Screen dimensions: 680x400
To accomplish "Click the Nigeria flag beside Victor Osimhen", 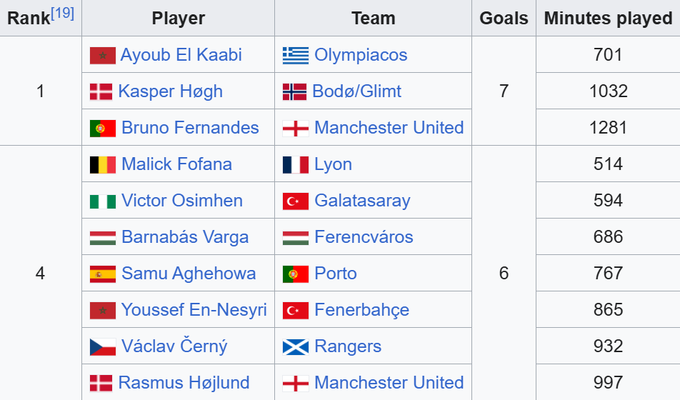I will pos(103,201).
